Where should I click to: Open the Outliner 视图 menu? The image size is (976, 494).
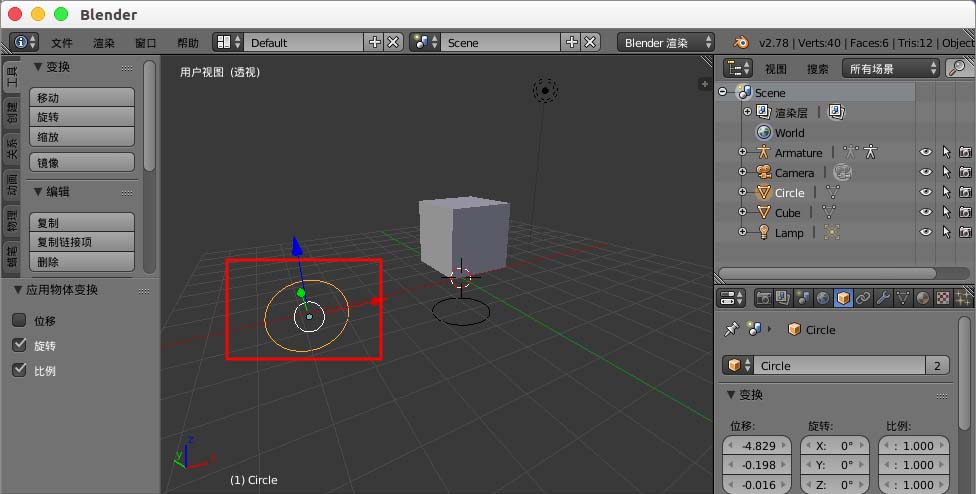(776, 69)
